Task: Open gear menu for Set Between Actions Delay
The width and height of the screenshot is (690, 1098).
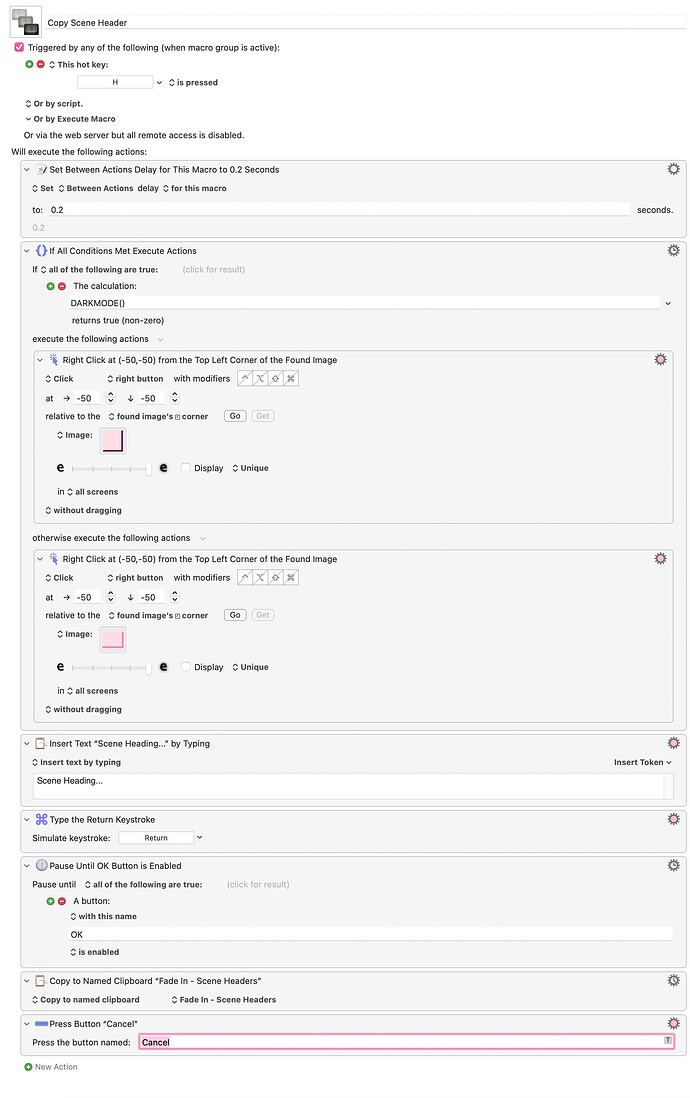Action: point(673,169)
